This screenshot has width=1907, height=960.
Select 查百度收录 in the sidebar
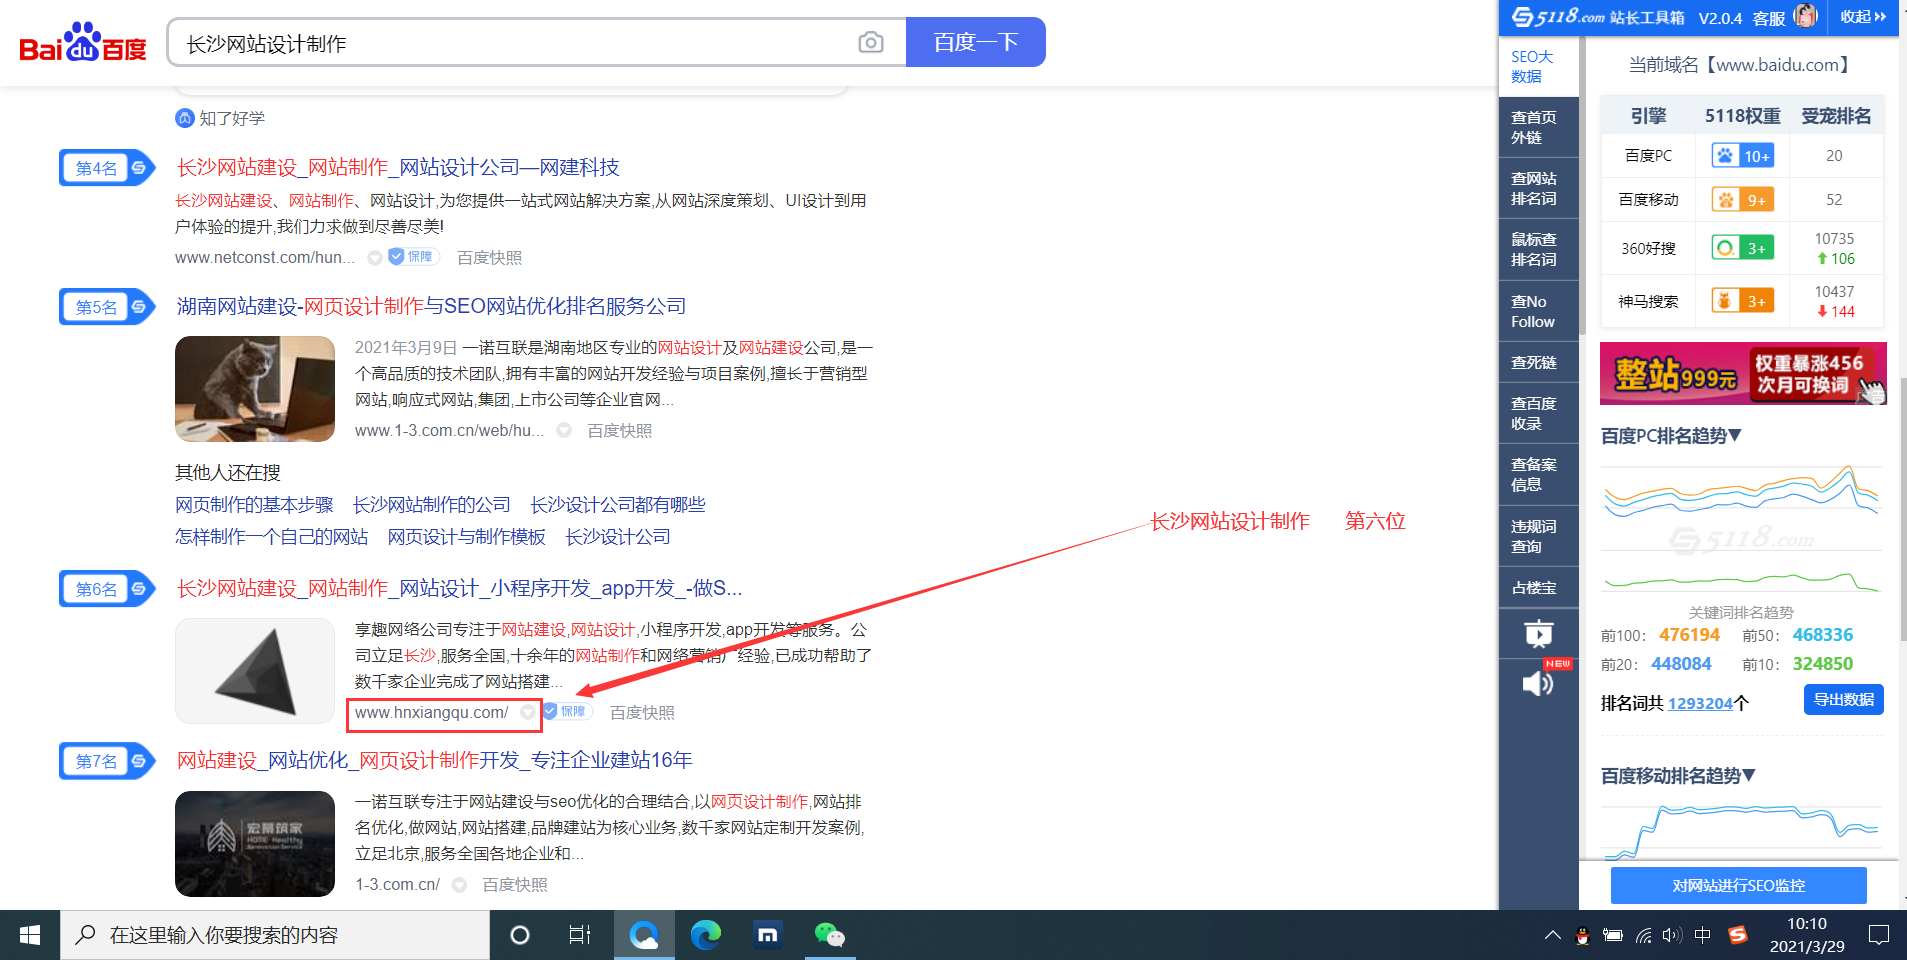click(1538, 414)
